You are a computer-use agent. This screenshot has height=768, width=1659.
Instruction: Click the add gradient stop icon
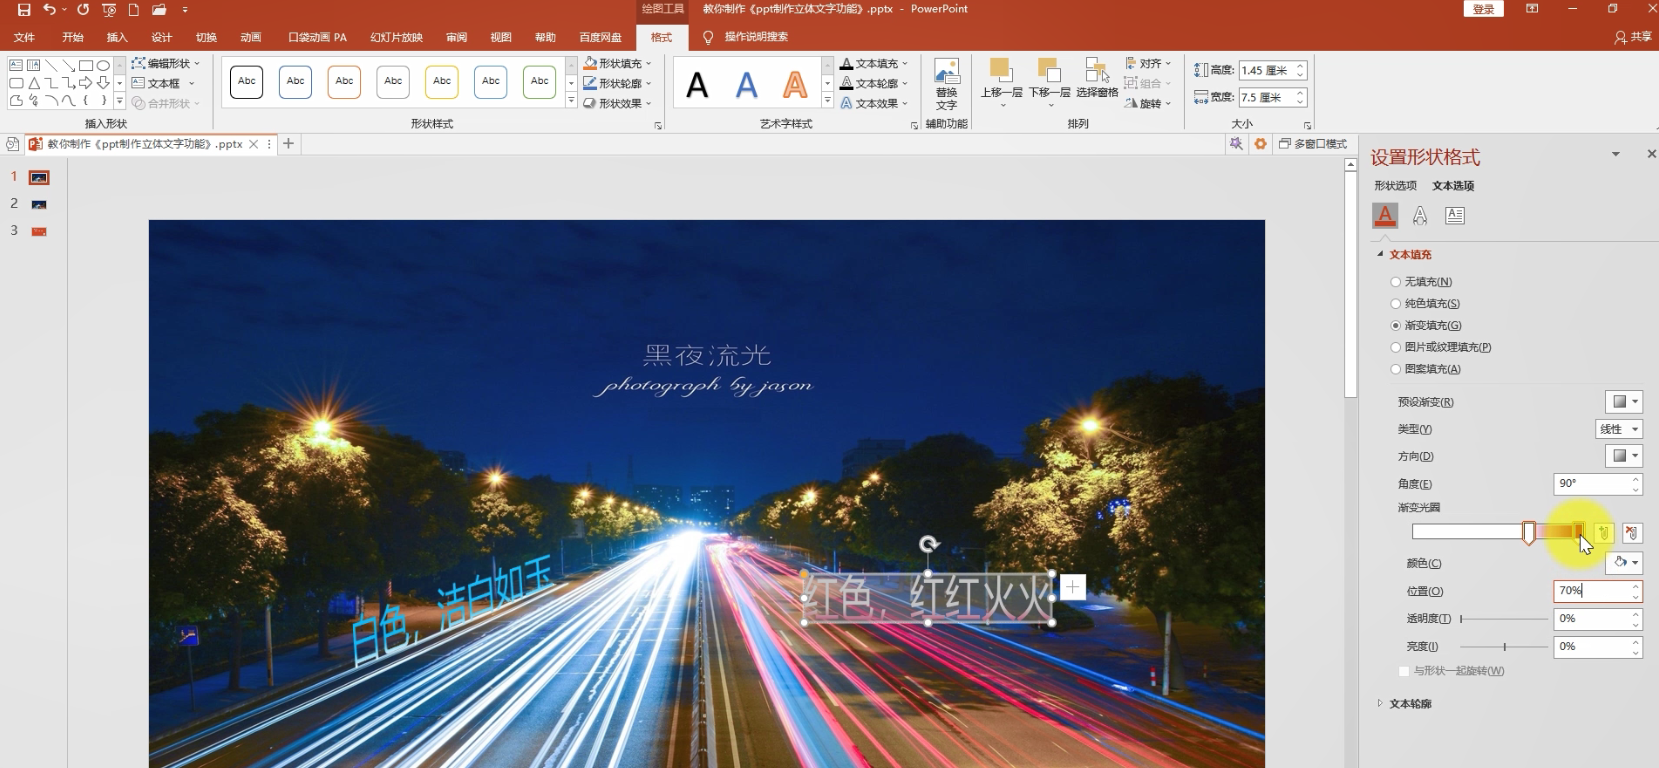coord(1604,534)
